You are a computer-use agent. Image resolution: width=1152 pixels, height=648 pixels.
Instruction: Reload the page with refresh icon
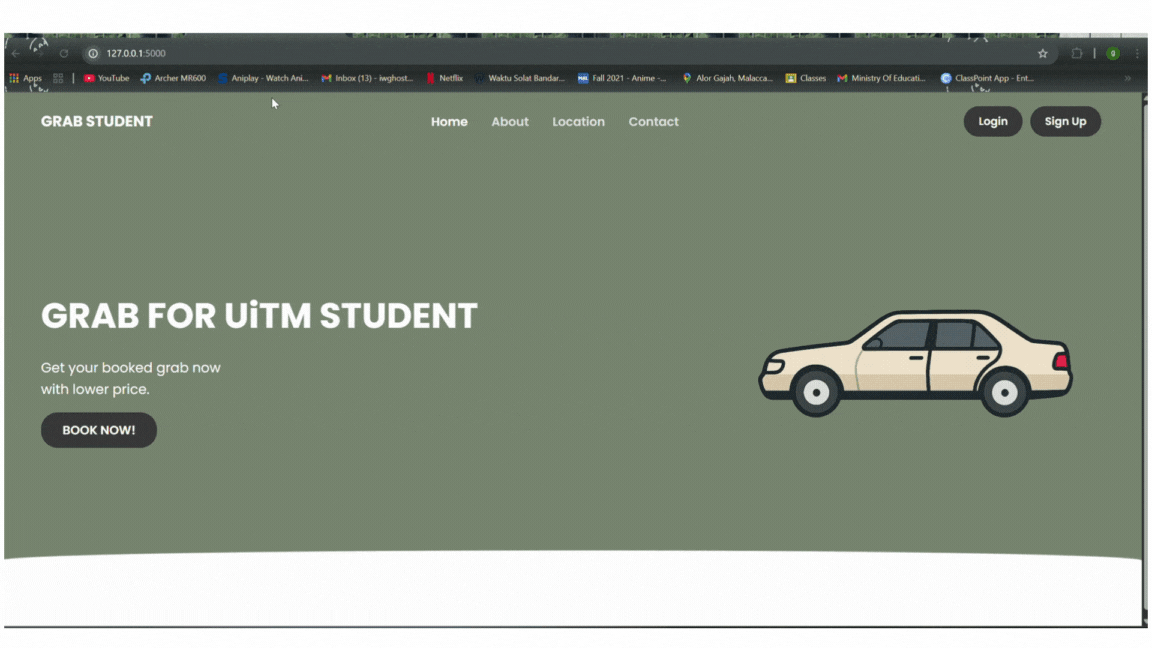click(x=64, y=54)
